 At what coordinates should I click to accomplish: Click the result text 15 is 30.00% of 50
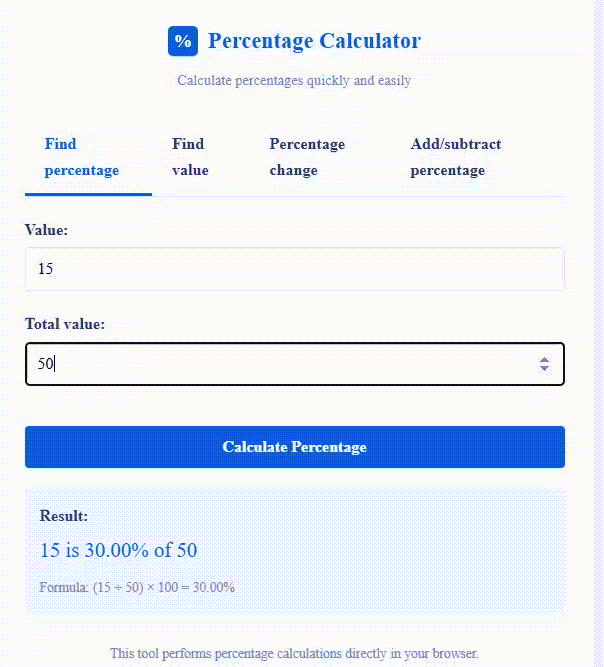point(119,550)
